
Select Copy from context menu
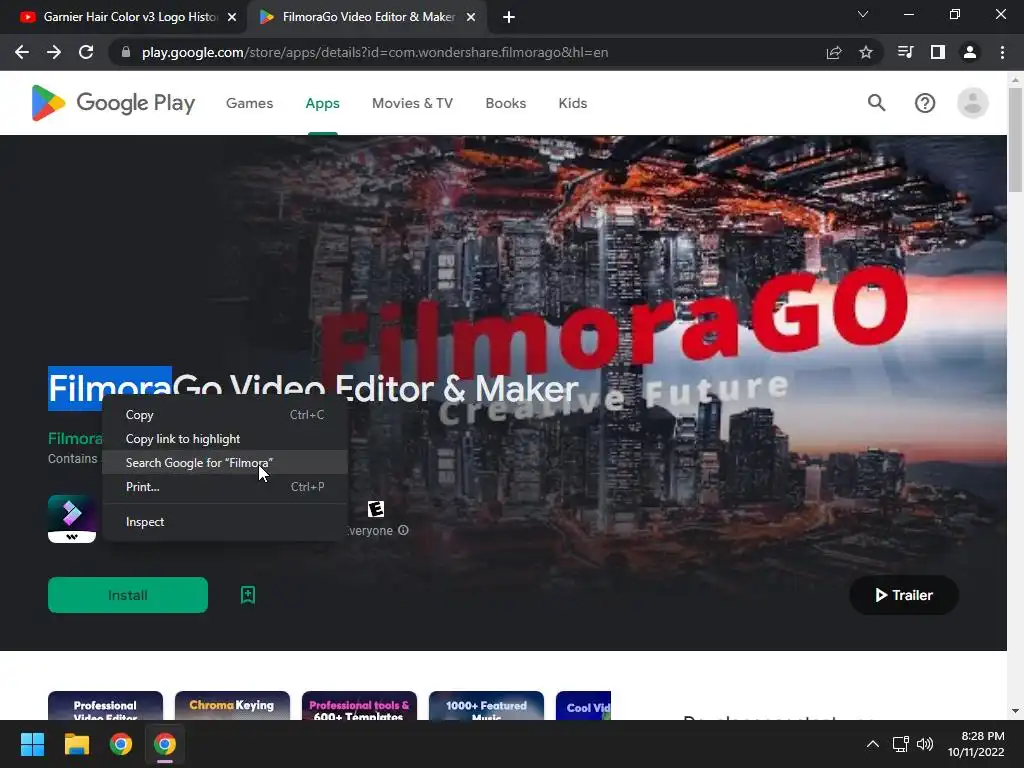(225, 415)
